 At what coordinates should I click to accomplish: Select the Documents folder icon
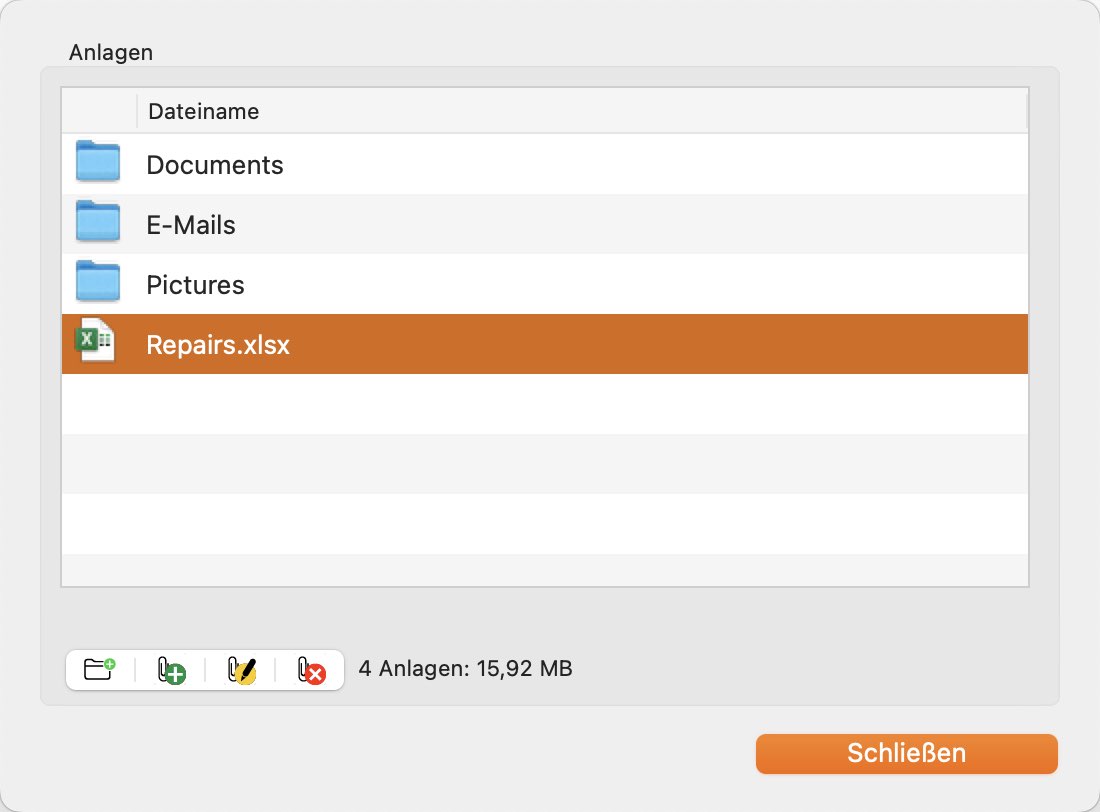[98, 161]
